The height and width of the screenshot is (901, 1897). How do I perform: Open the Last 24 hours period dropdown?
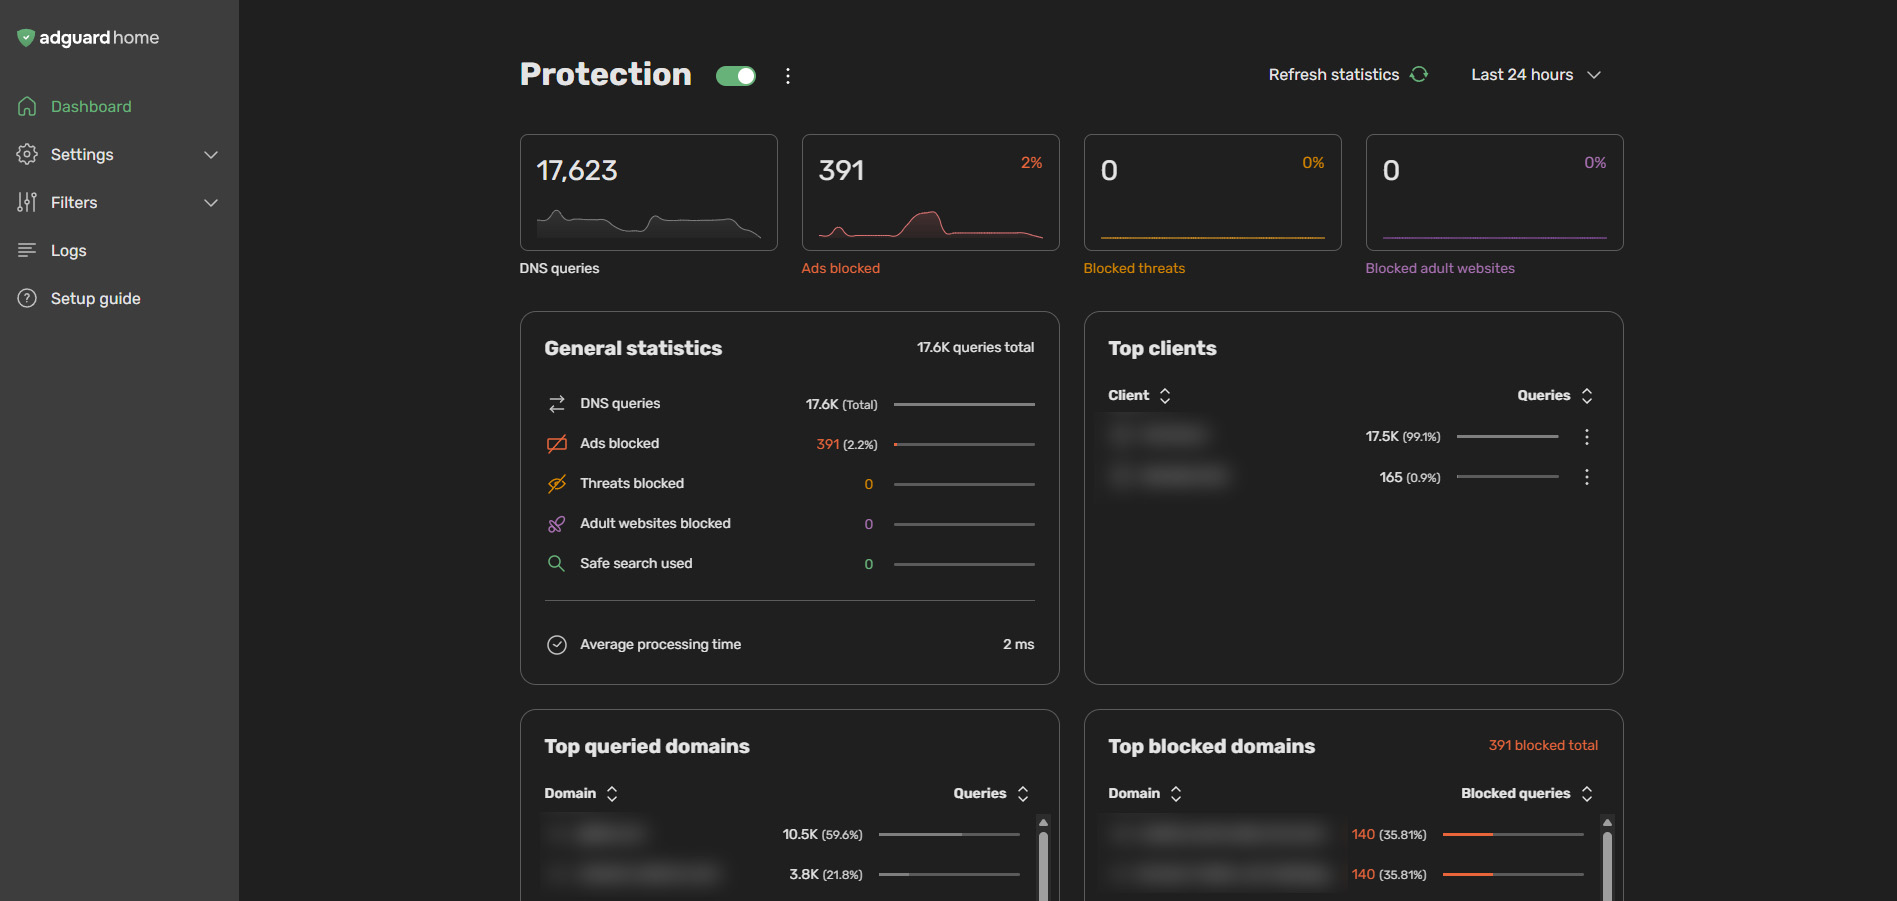tap(1536, 75)
